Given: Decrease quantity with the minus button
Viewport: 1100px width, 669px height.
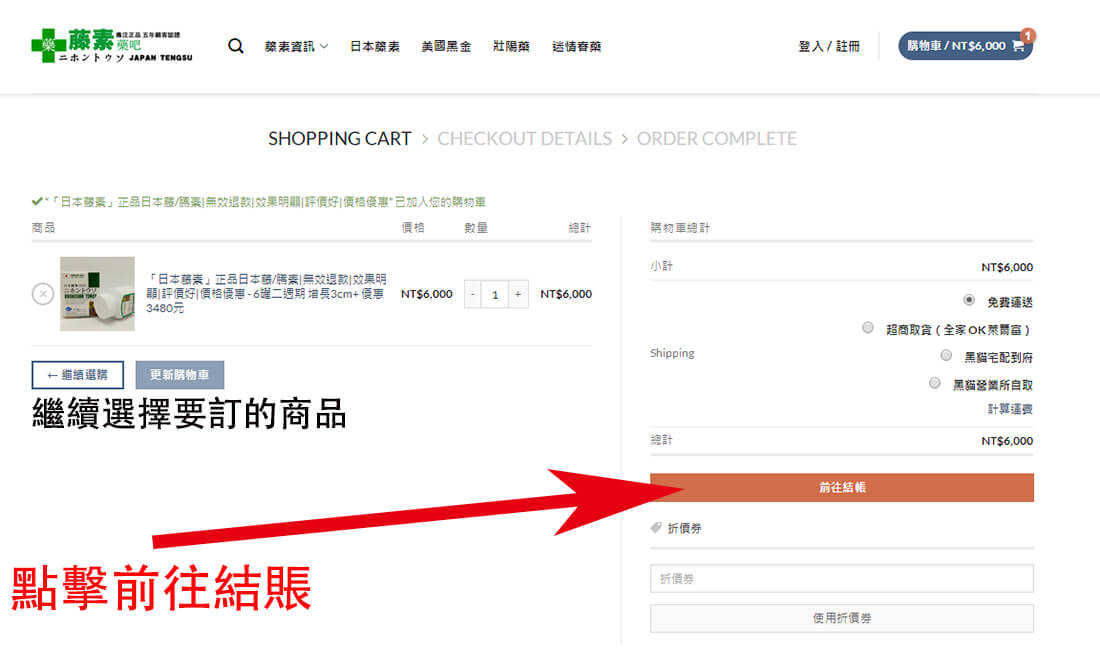Looking at the screenshot, I should click(x=473, y=295).
